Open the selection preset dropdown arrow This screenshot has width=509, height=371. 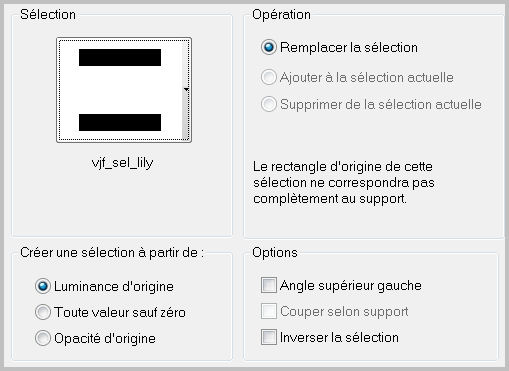pyautogui.click(x=186, y=89)
